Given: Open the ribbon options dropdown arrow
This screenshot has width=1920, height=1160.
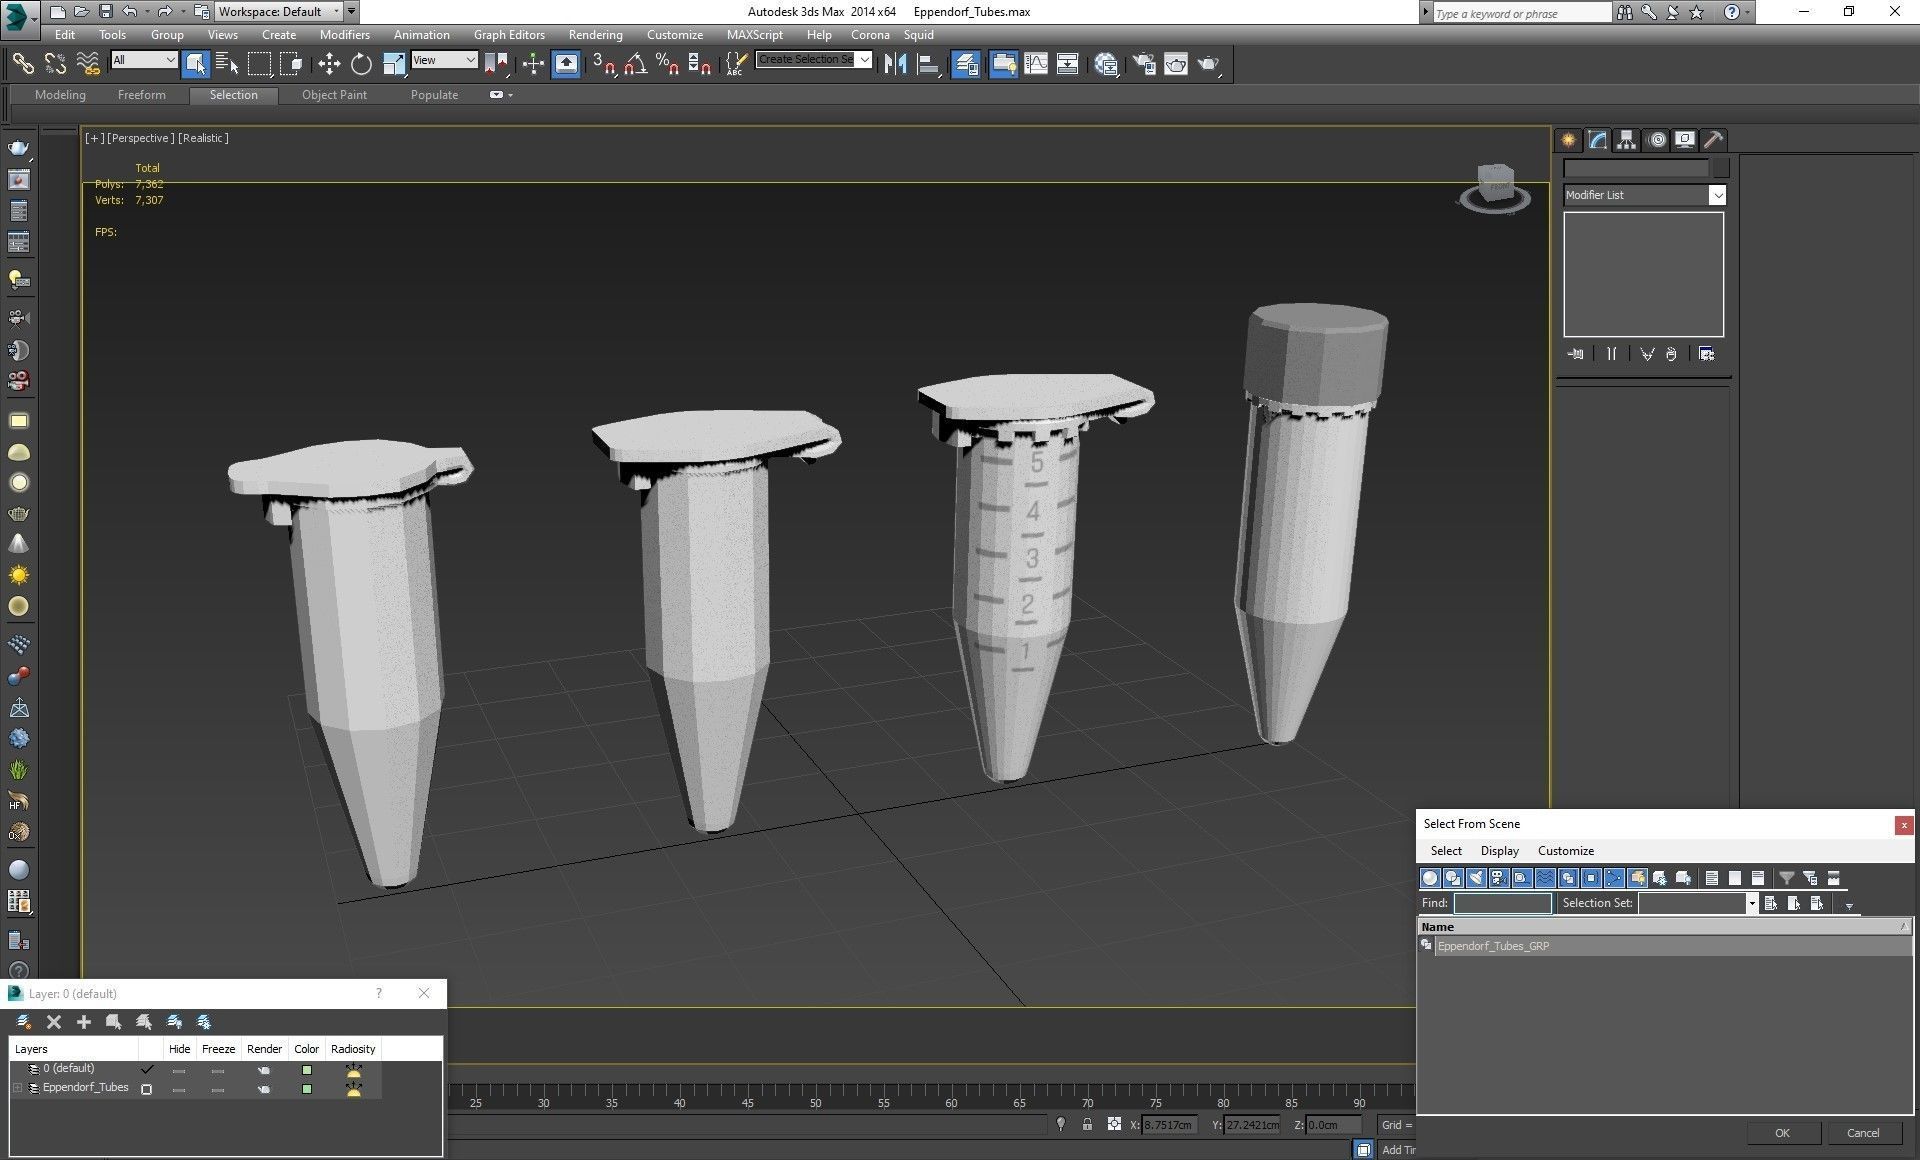Looking at the screenshot, I should 510,95.
